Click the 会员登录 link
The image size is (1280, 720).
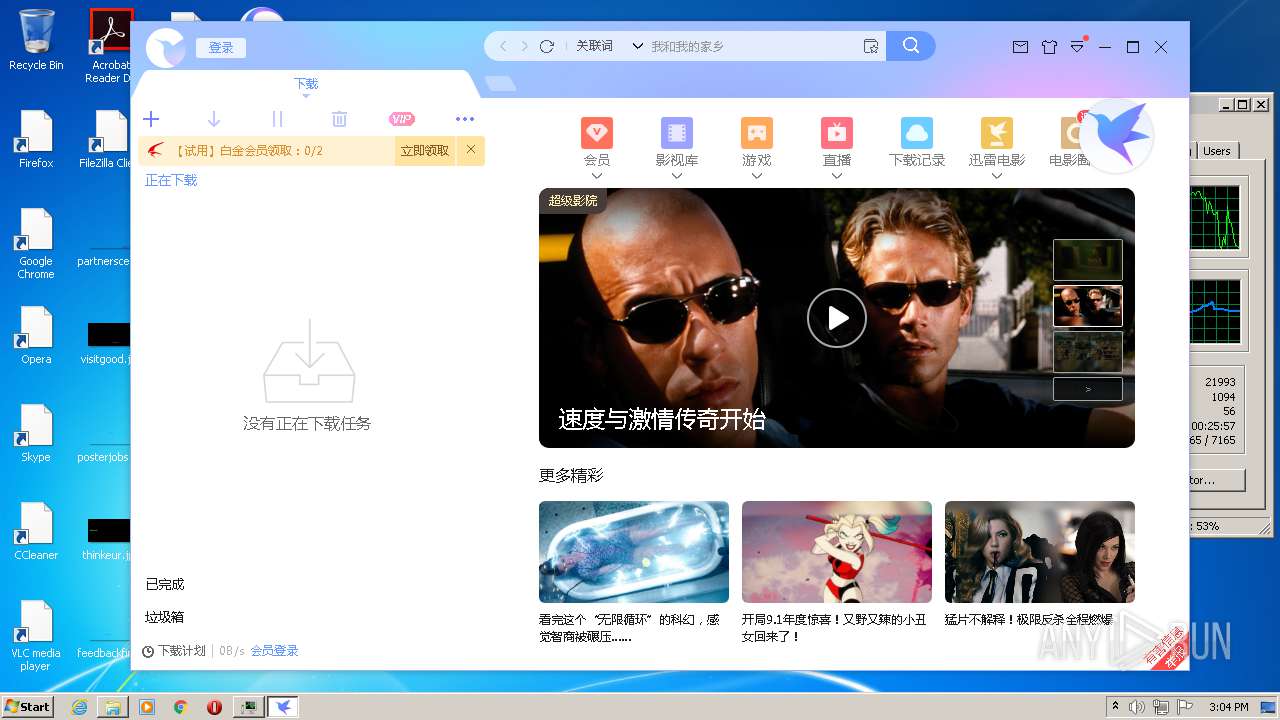[x=275, y=651]
